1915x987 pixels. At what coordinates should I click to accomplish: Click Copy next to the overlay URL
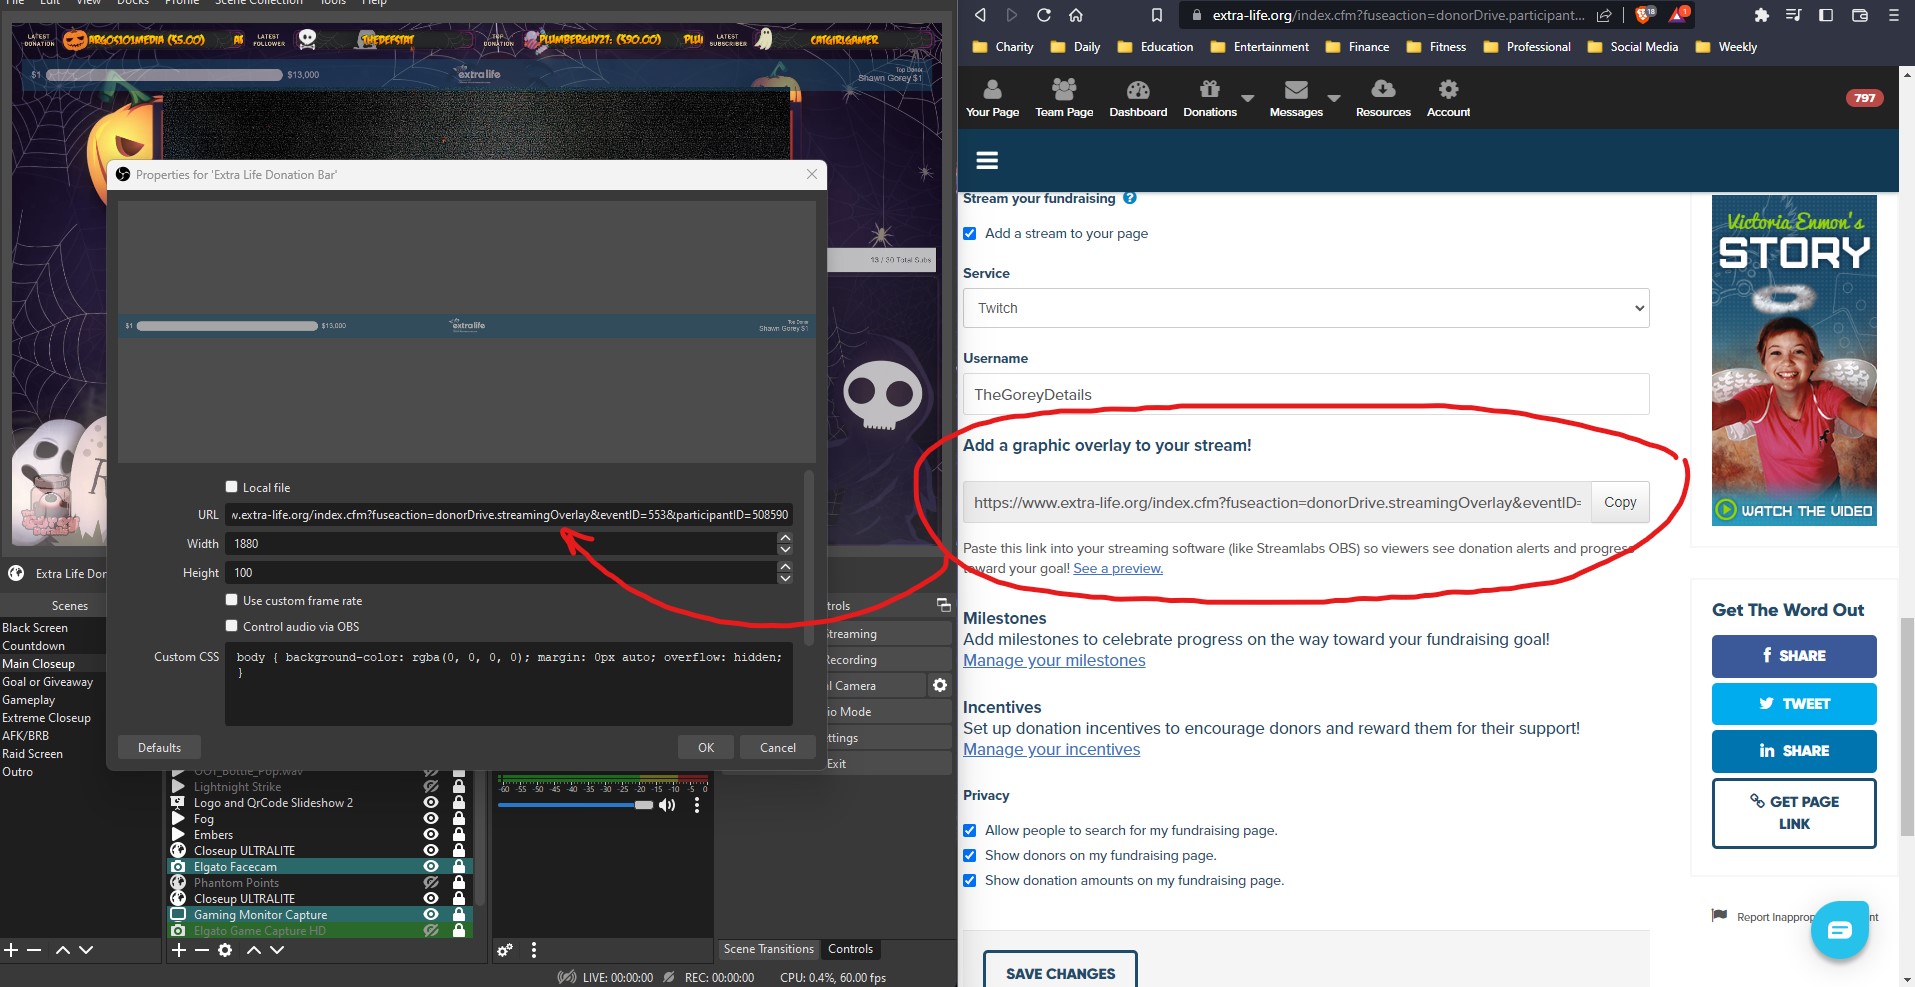(1620, 502)
